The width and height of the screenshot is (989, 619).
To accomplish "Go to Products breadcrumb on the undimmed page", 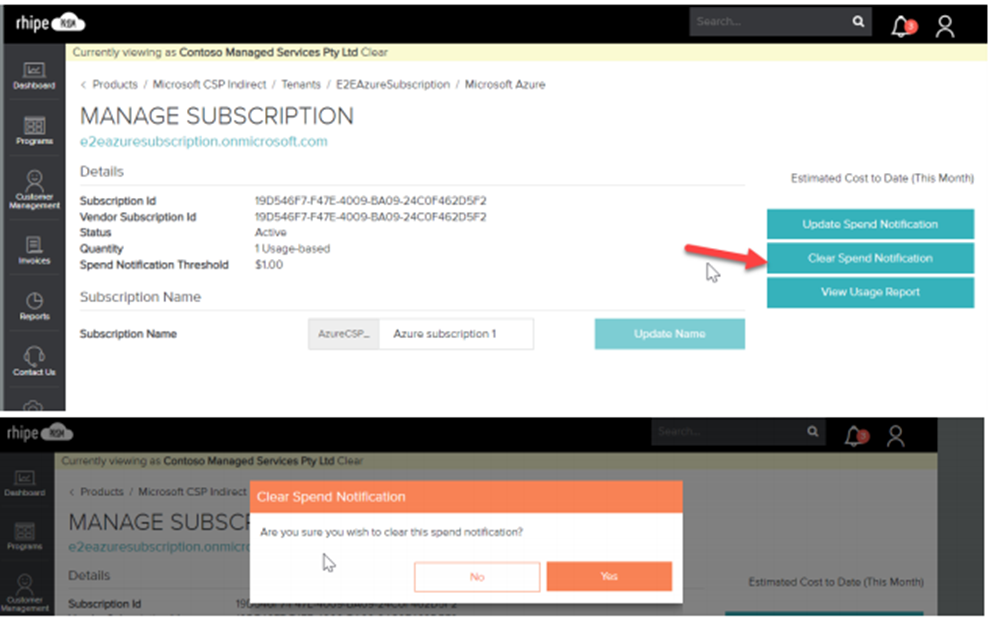I will 115,85.
